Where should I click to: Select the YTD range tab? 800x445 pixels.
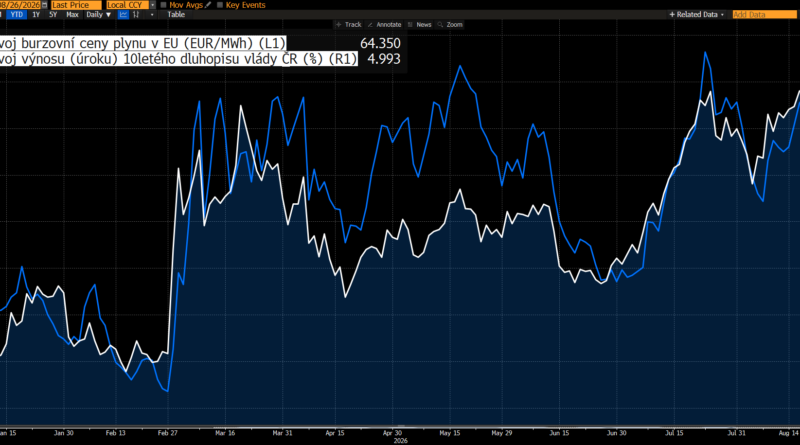tap(17, 15)
